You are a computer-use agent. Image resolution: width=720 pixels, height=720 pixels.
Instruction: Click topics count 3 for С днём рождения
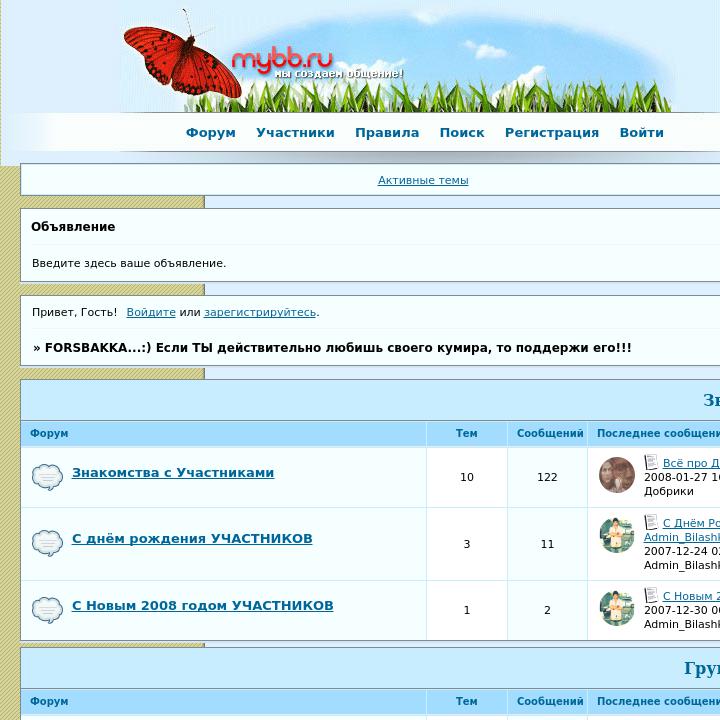point(467,544)
